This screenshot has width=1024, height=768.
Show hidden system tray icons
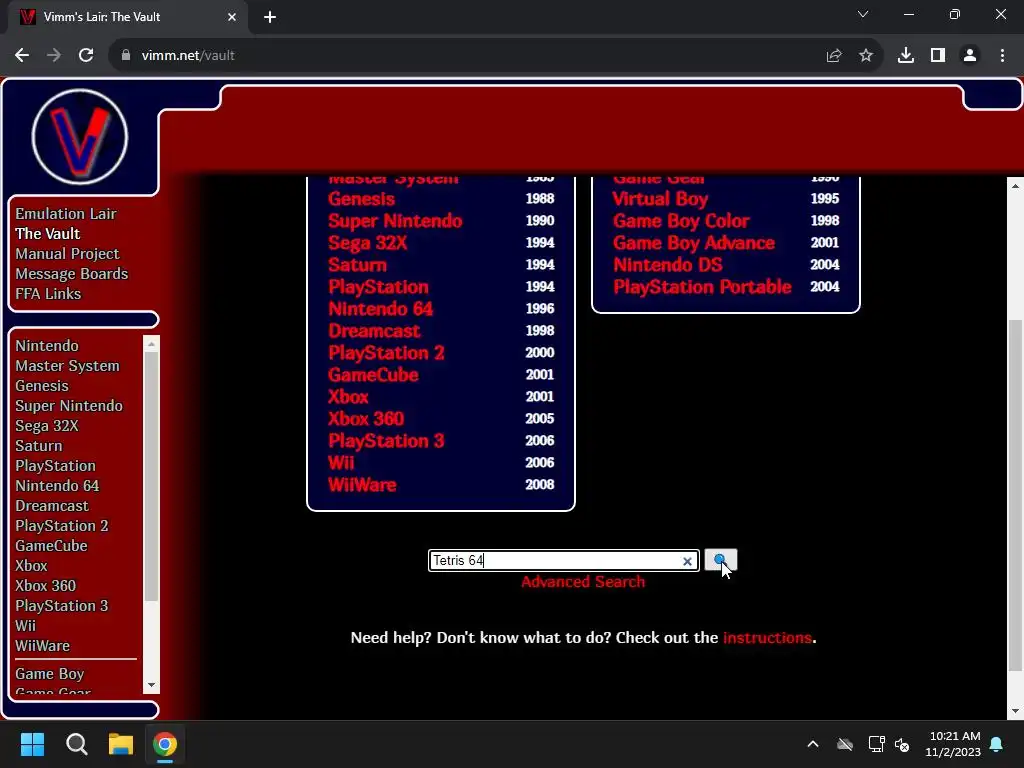pos(813,744)
